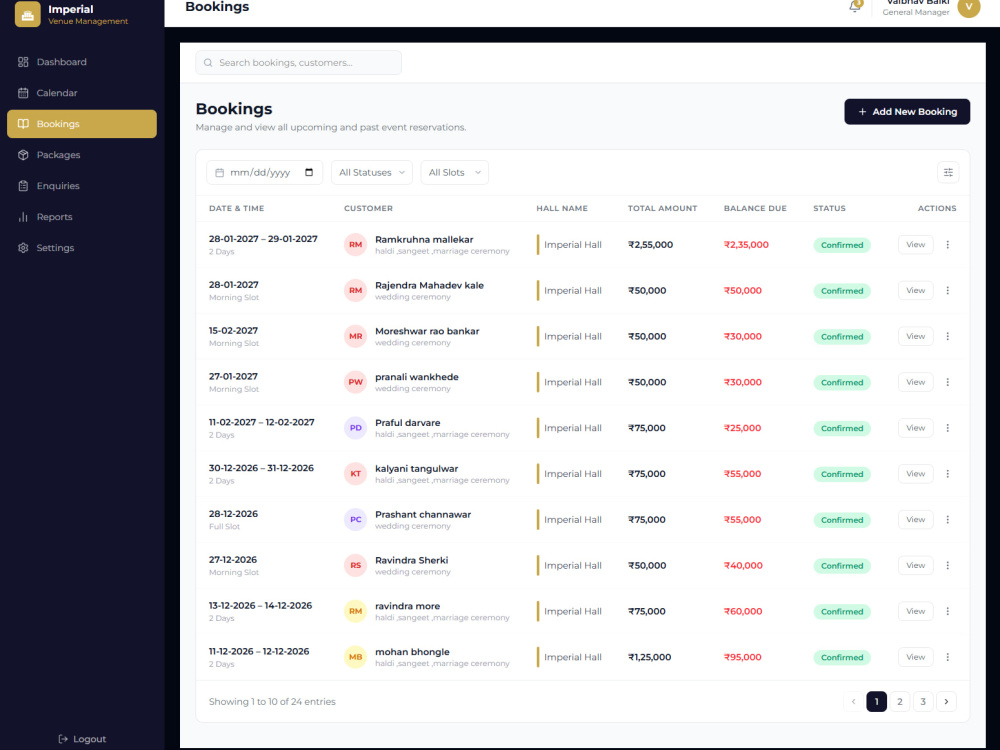Image resolution: width=1000 pixels, height=750 pixels.
Task: Click the Imperial venue logo icon
Action: (27, 15)
